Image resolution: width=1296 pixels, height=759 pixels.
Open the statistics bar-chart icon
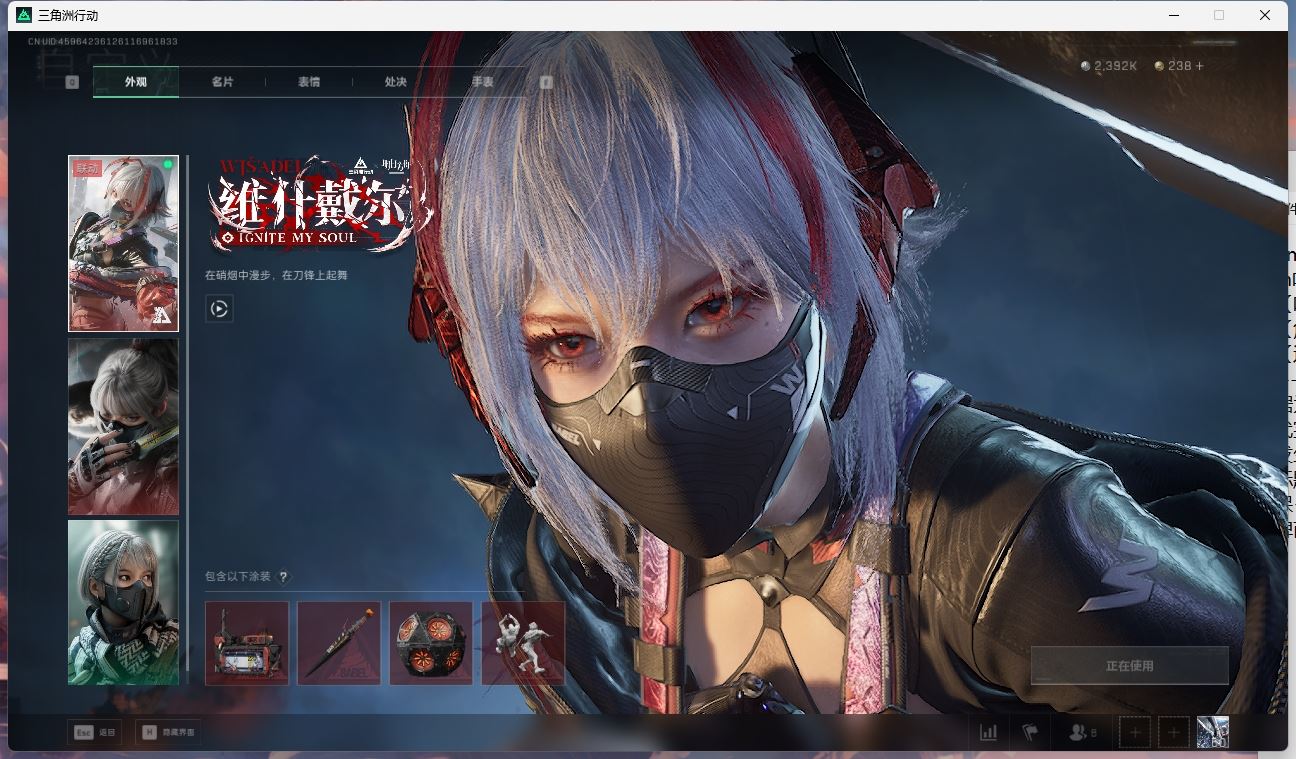pos(988,733)
